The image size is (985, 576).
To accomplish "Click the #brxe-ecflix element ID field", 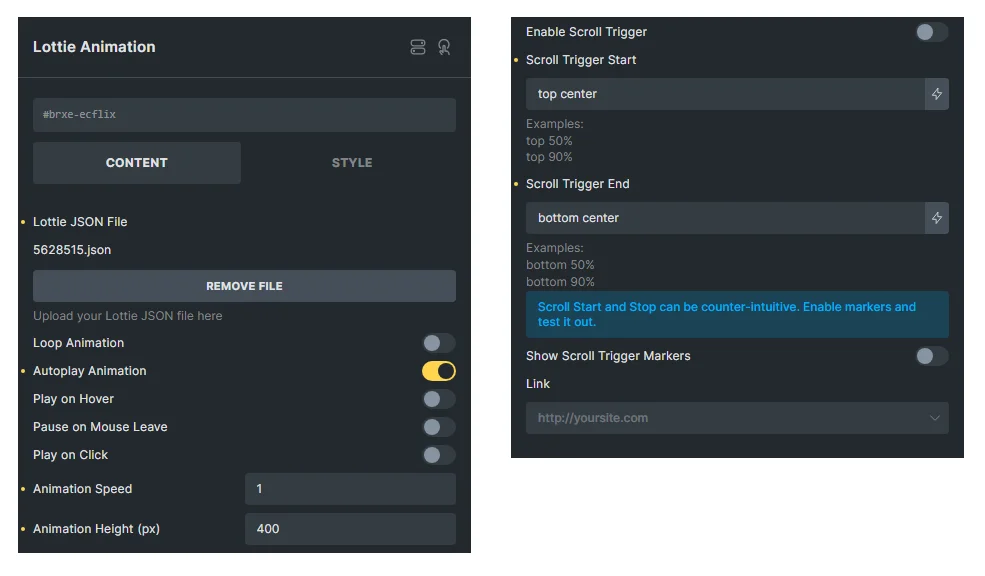I will (244, 115).
